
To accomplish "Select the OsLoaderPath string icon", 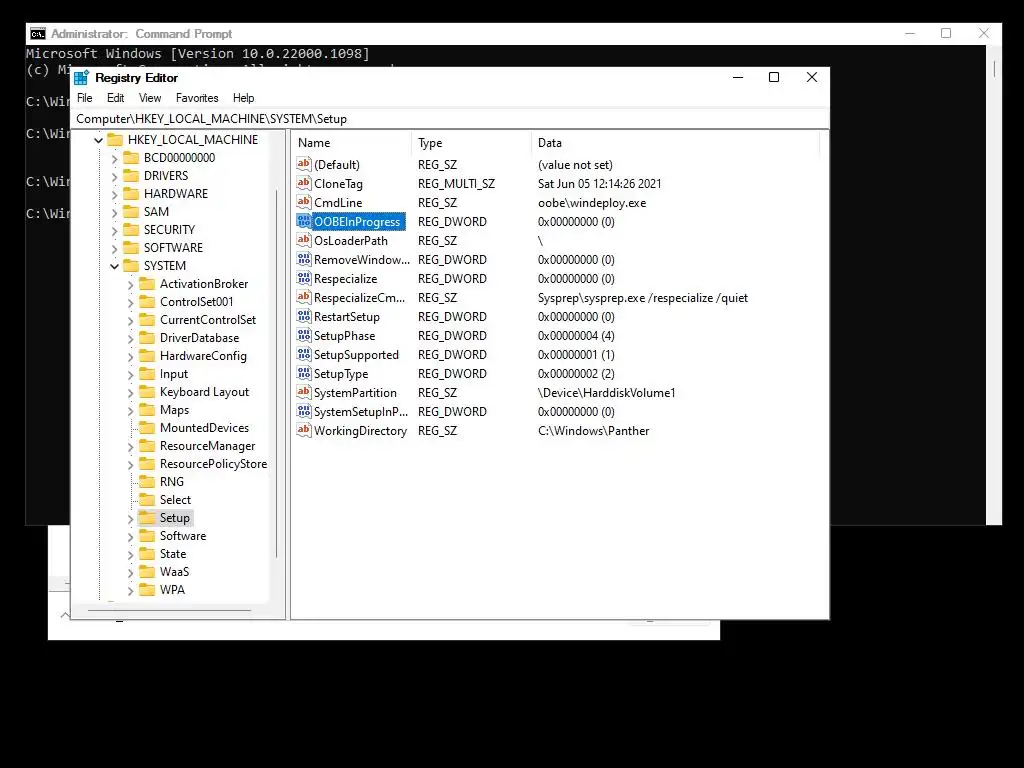I will (304, 240).
